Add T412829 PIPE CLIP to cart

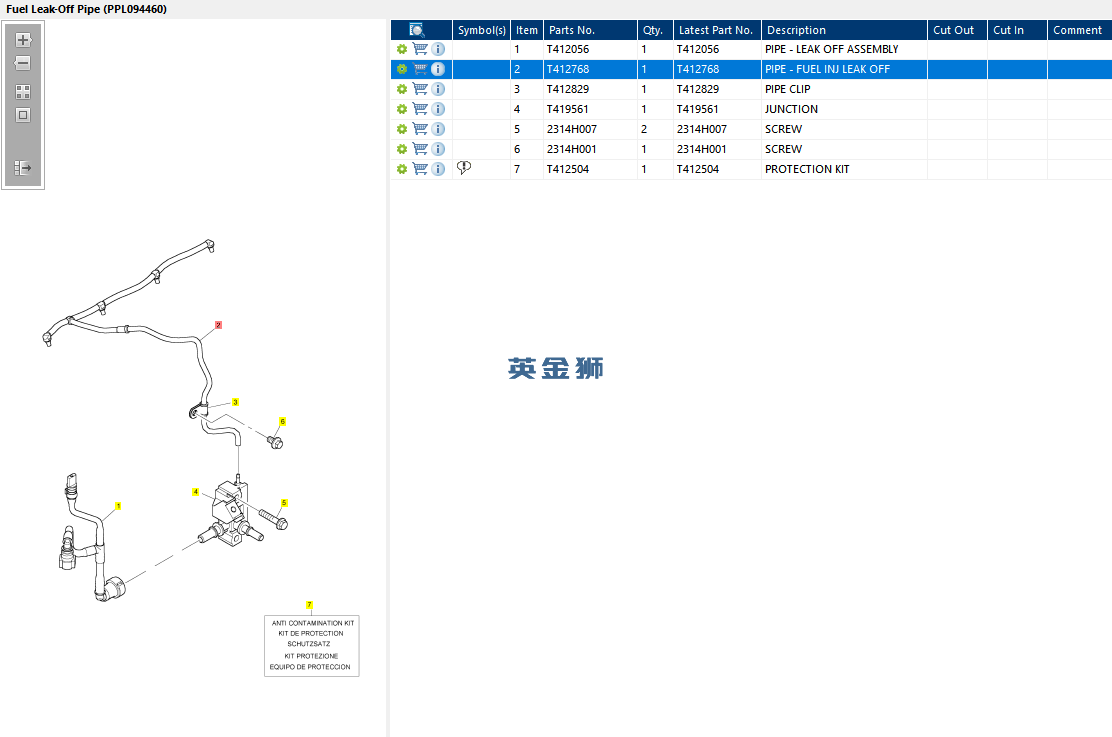coord(420,89)
